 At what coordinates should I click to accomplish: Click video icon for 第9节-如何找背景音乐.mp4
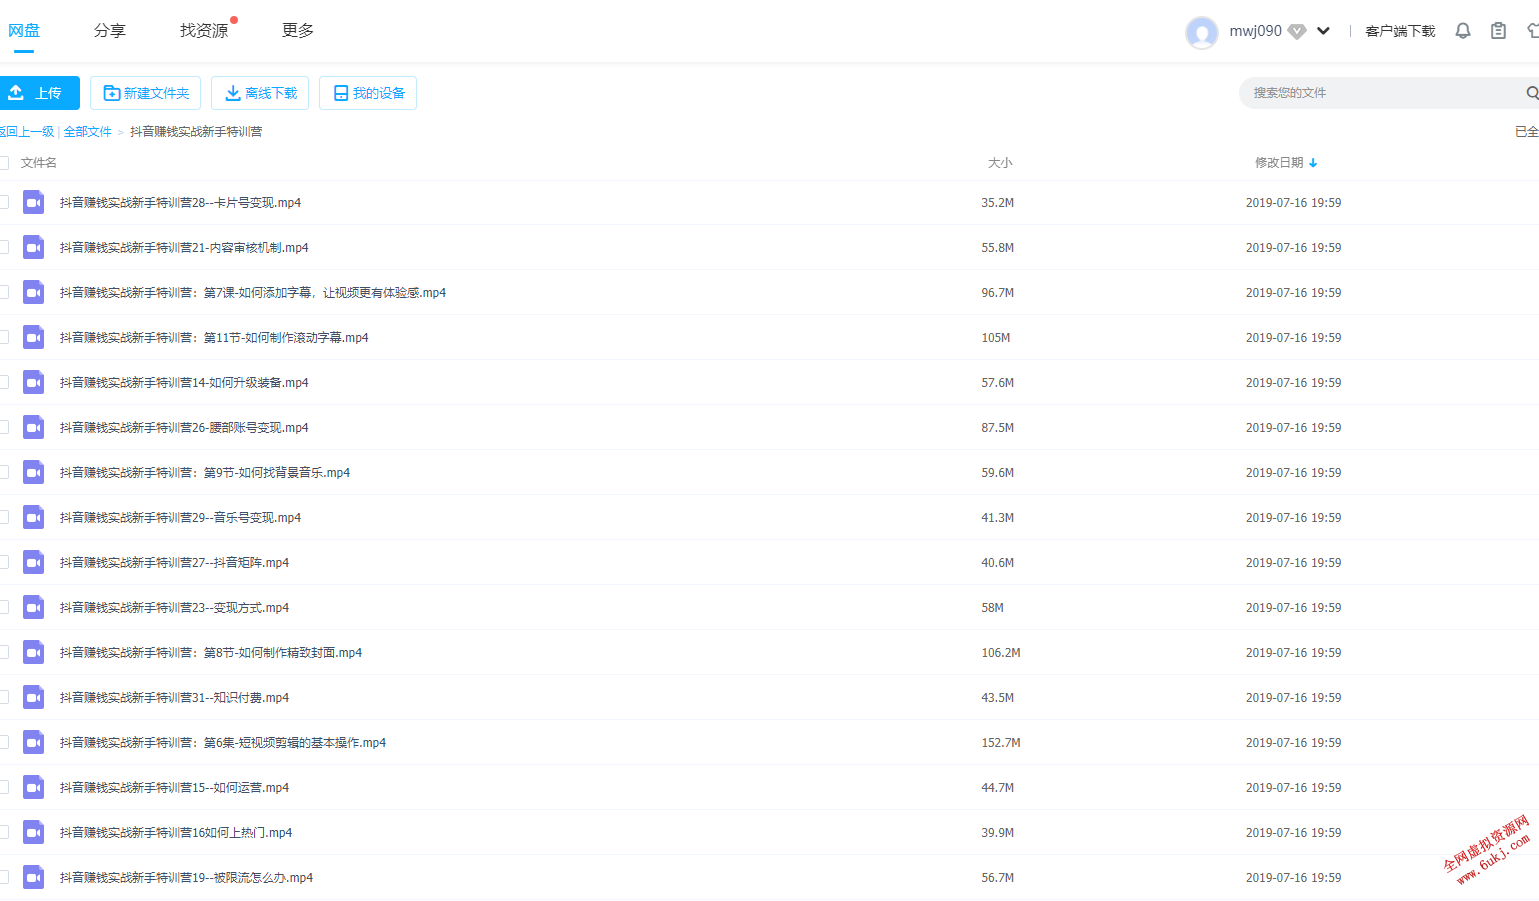34,472
